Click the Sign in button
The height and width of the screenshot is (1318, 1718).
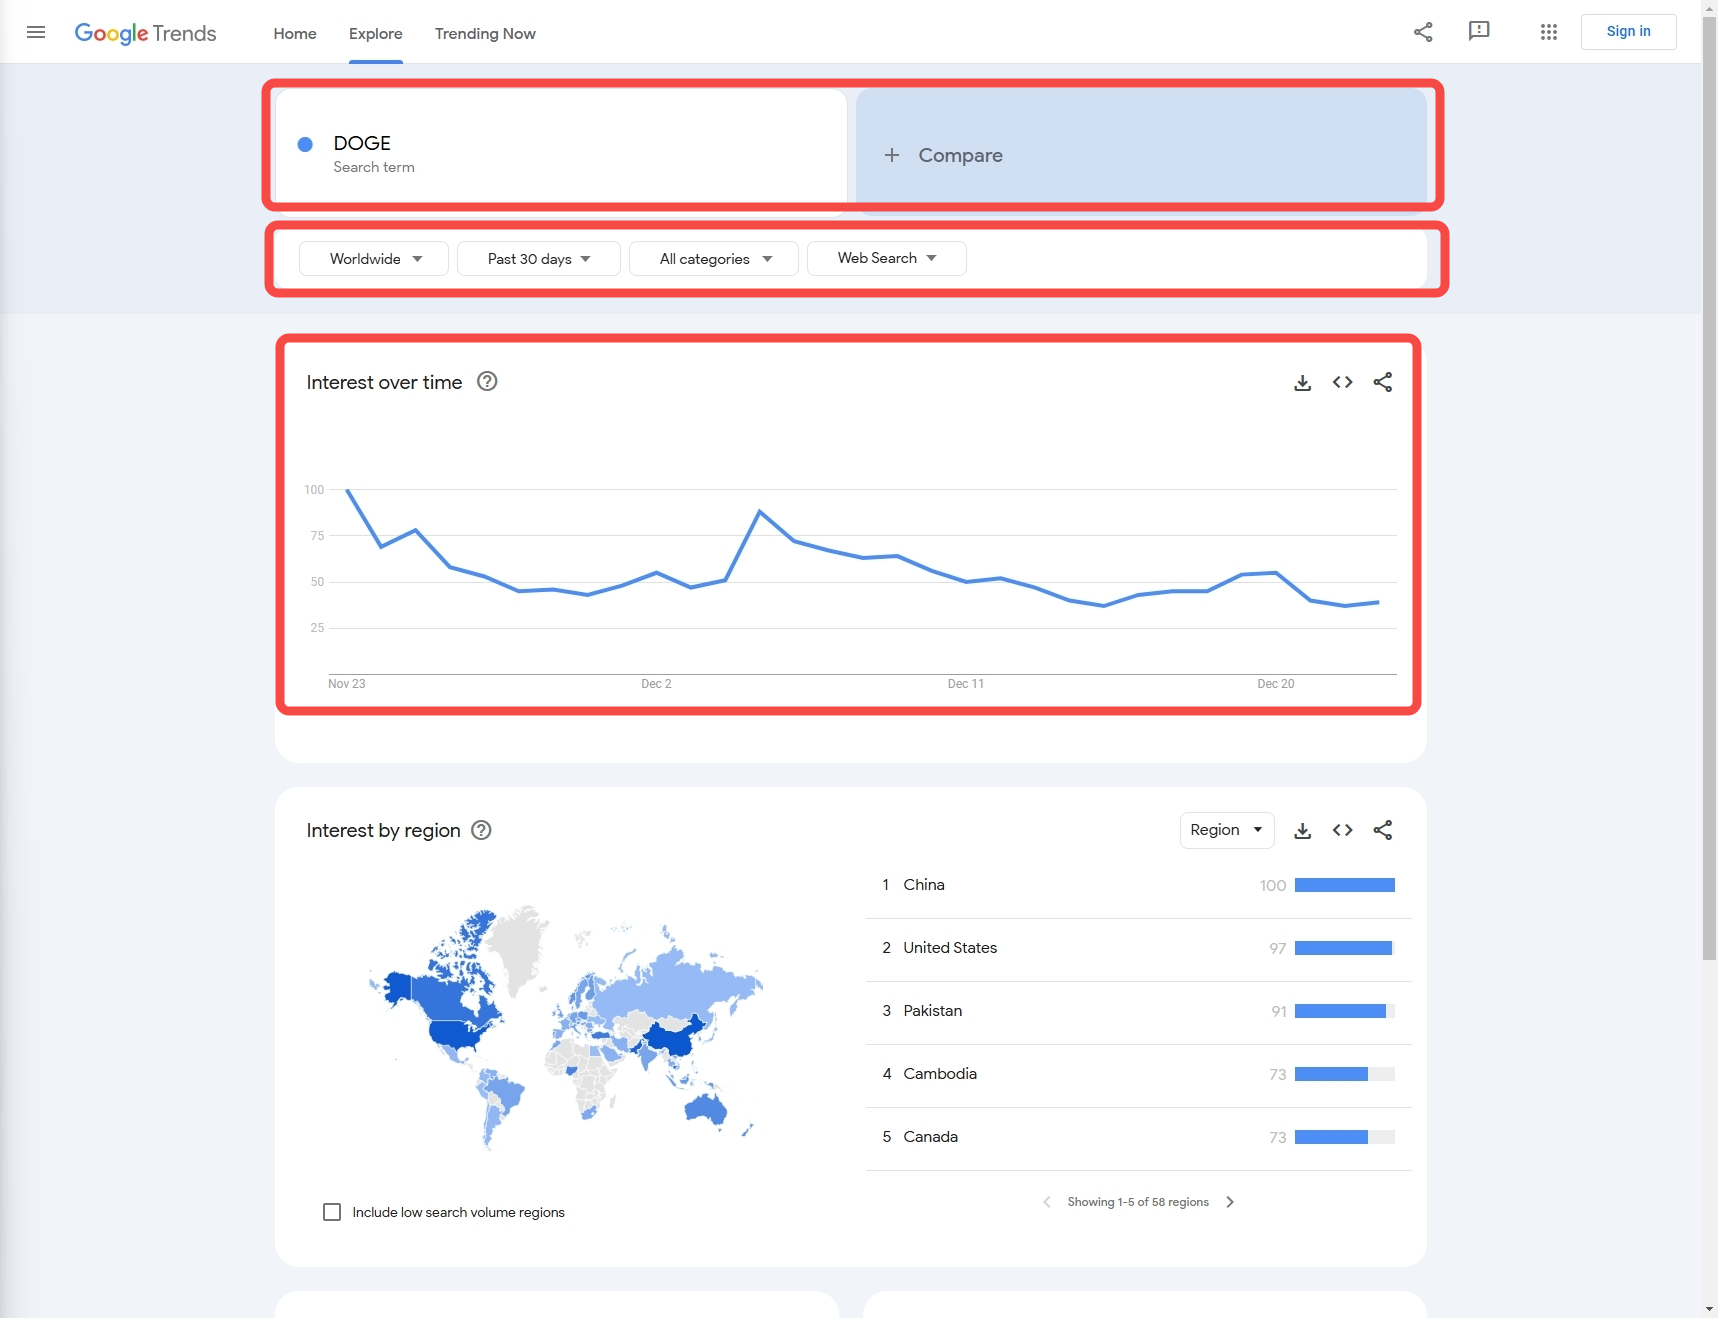point(1628,31)
